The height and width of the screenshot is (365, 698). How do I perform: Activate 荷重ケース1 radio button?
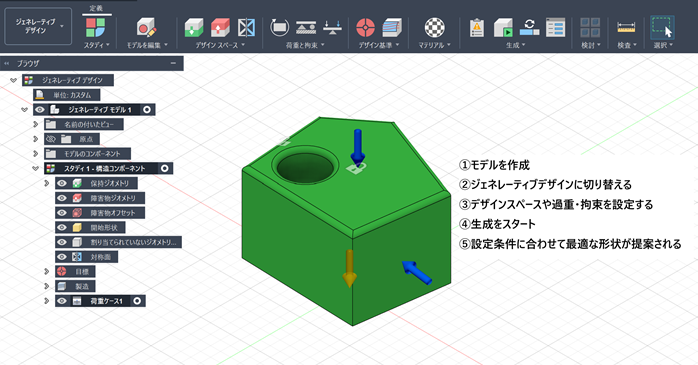click(x=137, y=301)
